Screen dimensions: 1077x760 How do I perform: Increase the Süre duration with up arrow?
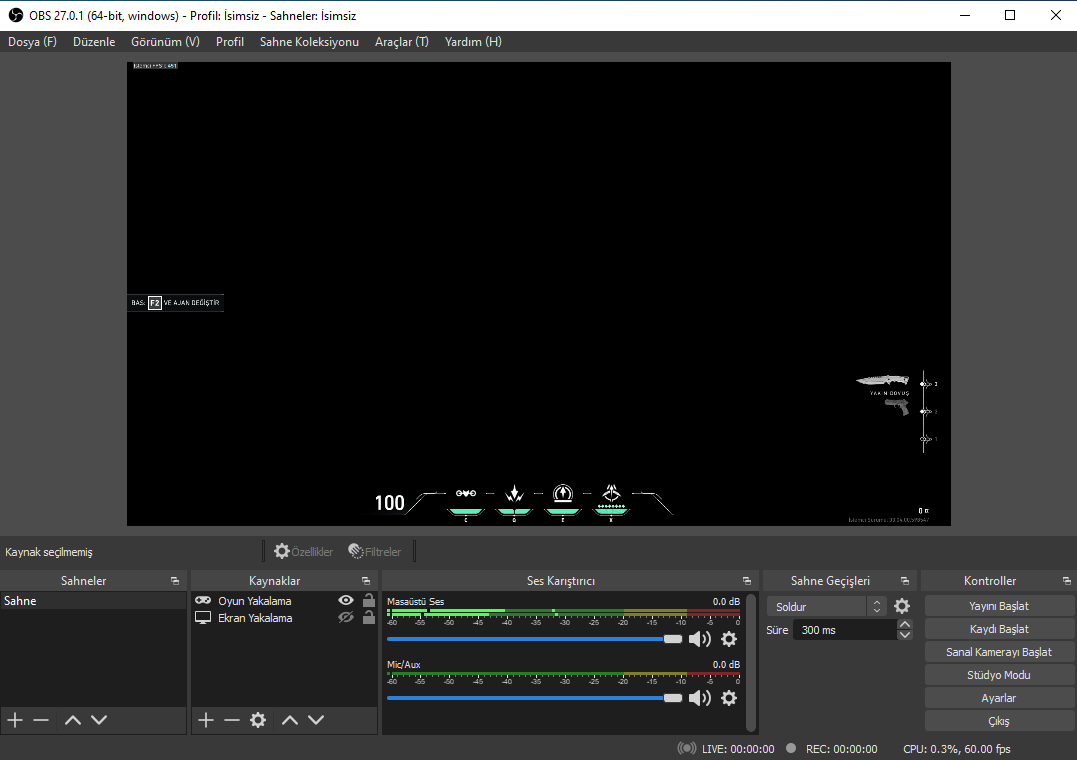point(905,625)
